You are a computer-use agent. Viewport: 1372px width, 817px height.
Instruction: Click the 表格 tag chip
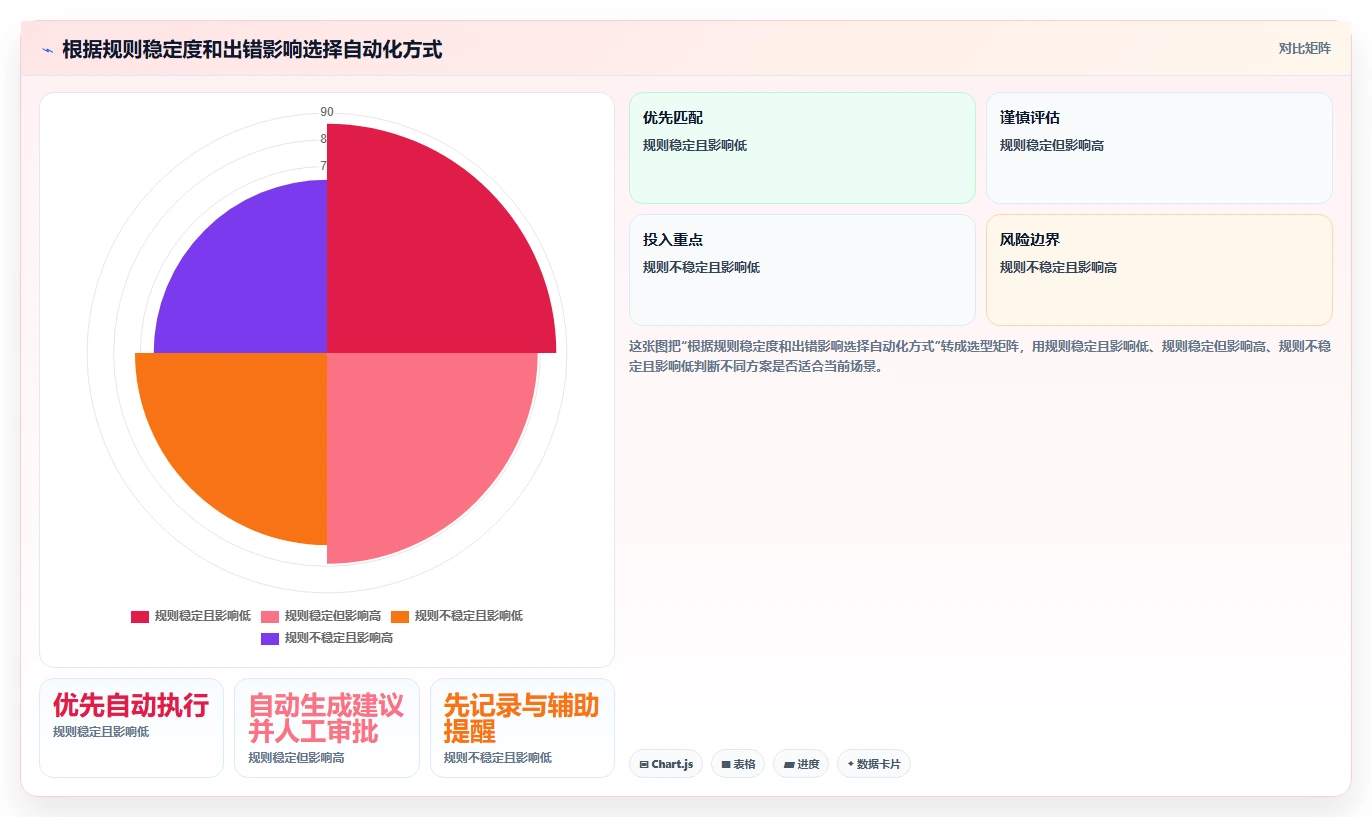click(738, 764)
